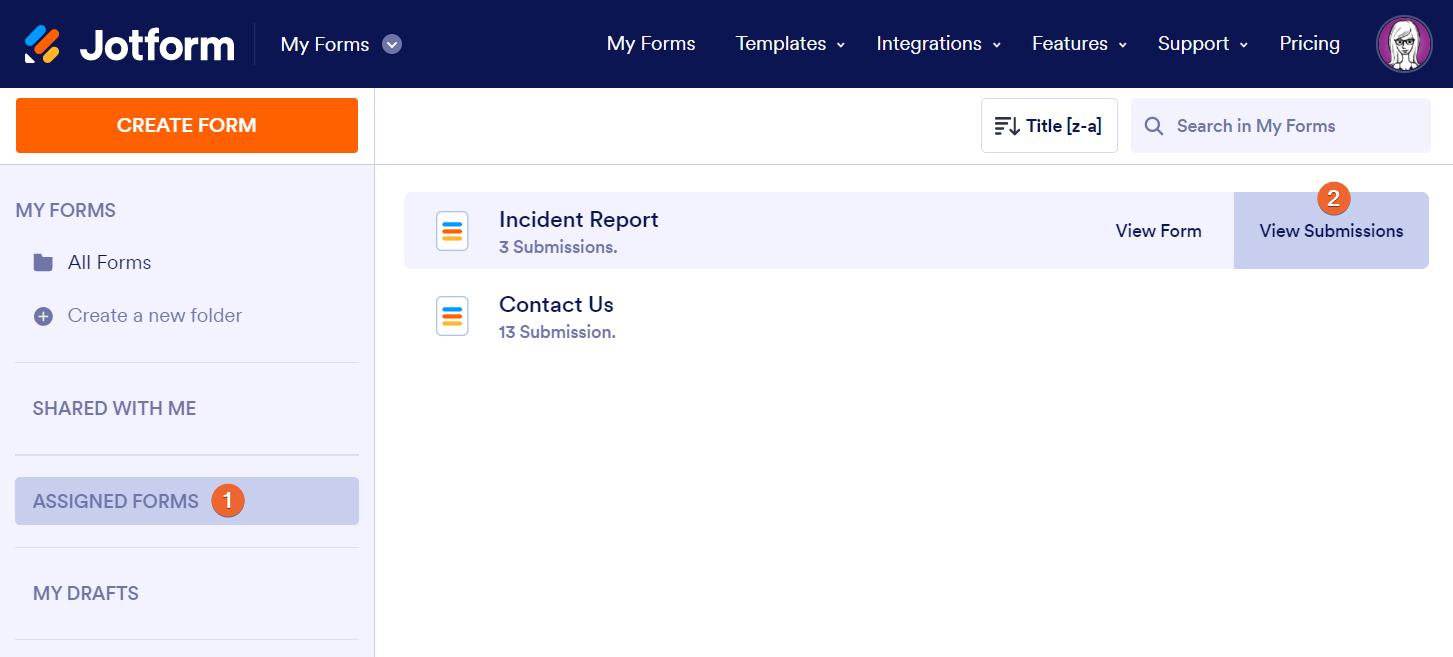Screen dimensions: 1453x657
Task: Open the Features dropdown menu
Action: [x=1079, y=44]
